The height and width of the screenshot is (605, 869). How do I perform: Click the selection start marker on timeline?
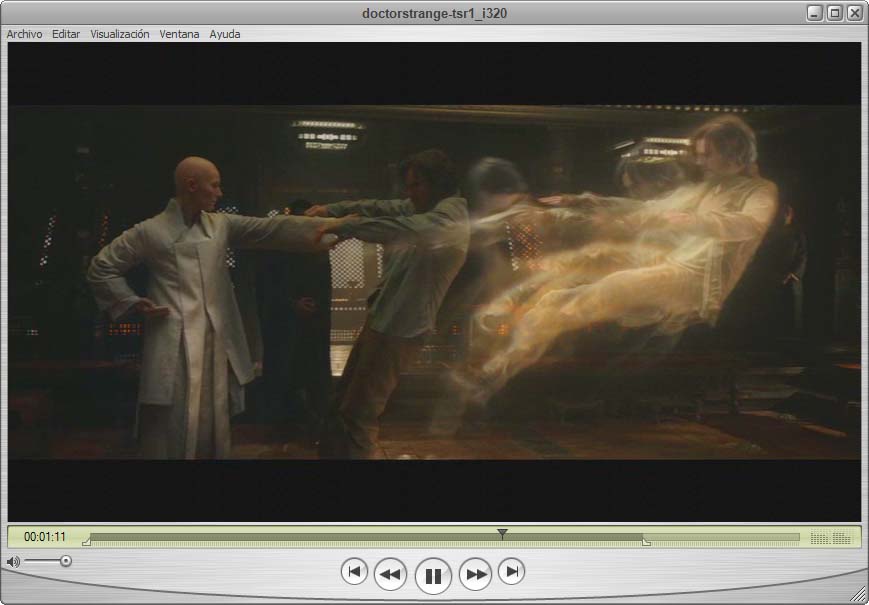click(x=86, y=542)
